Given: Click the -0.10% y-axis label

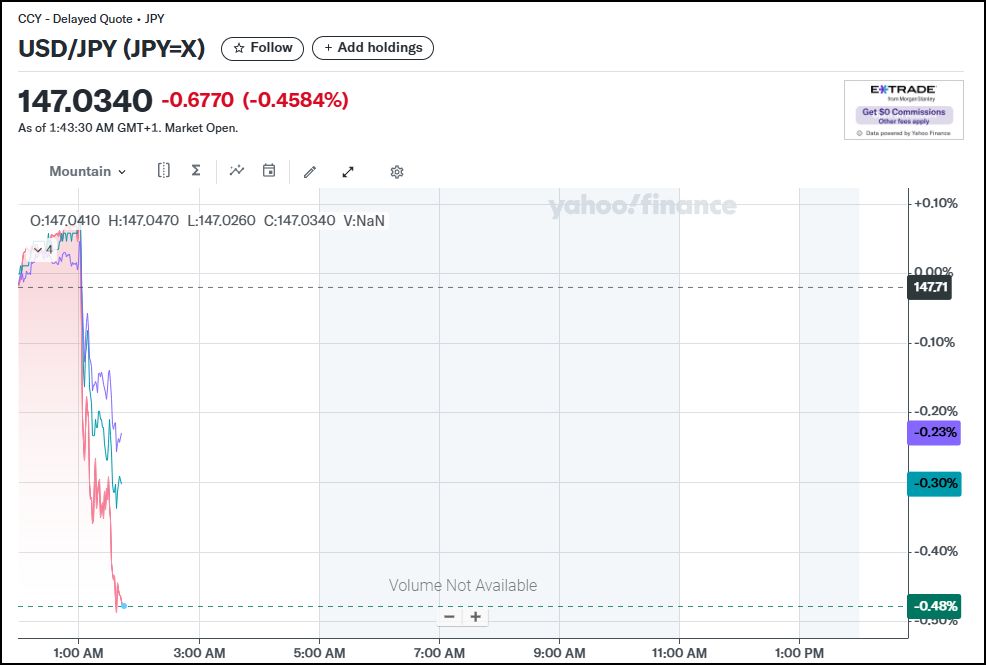Looking at the screenshot, I should pyautogui.click(x=934, y=342).
